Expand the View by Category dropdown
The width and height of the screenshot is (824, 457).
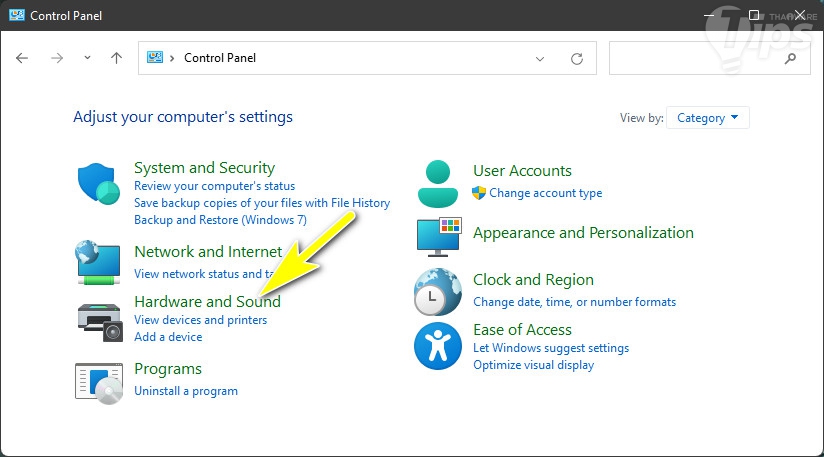(708, 118)
